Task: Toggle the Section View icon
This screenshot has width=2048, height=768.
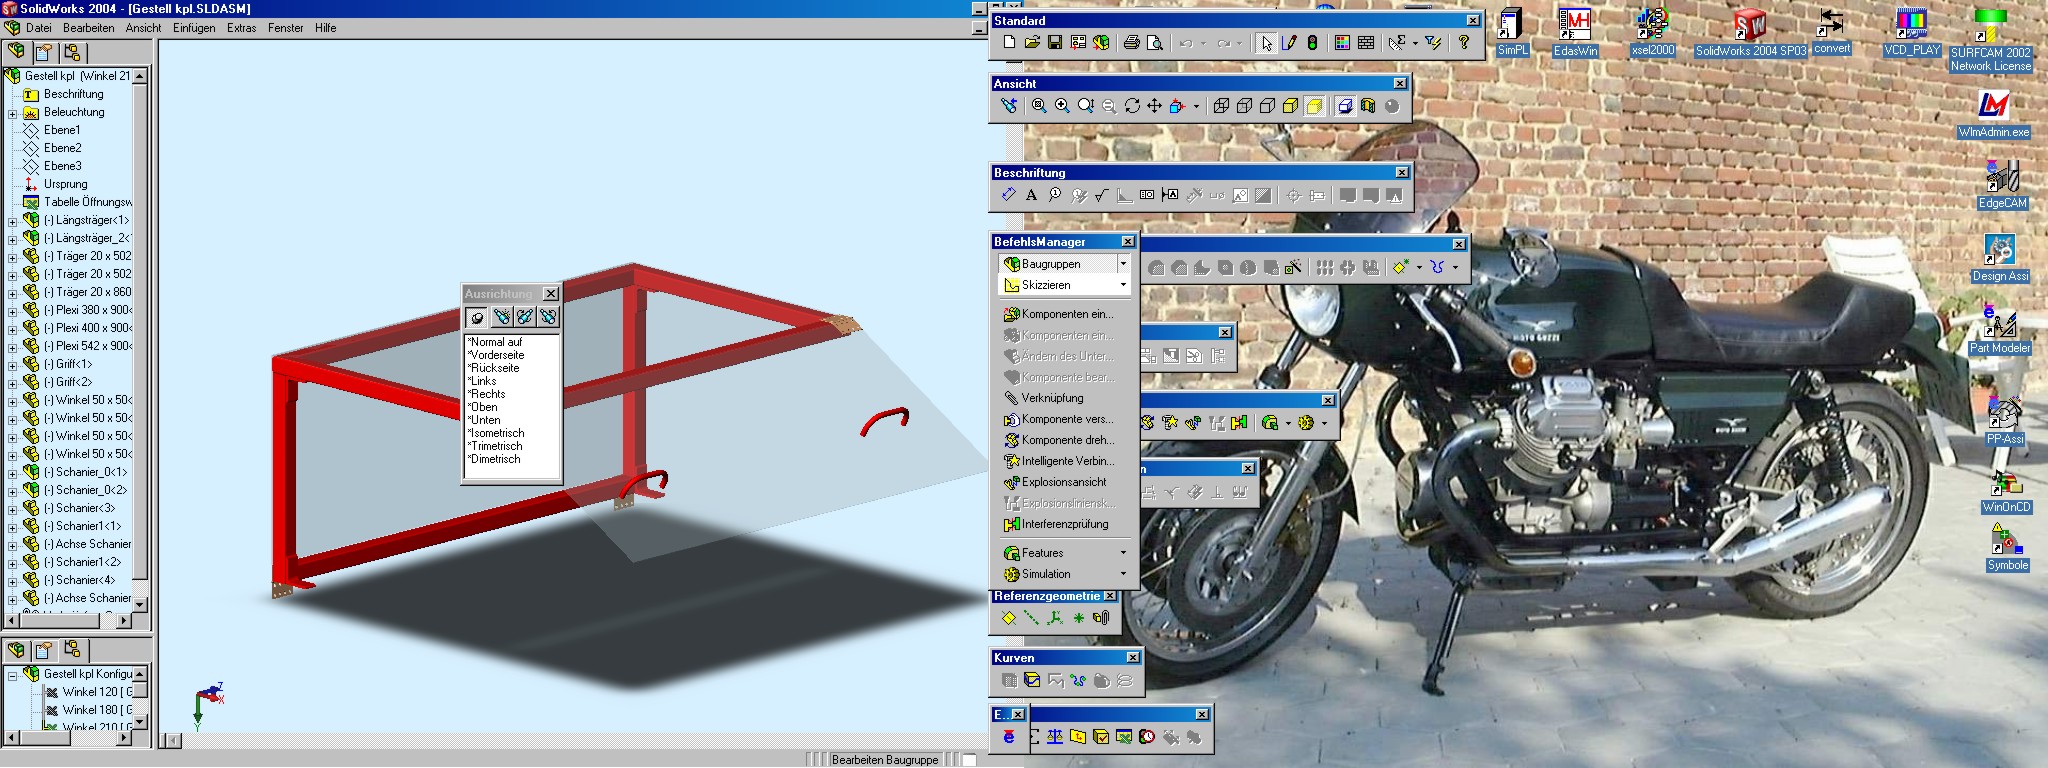Action: click(x=1368, y=106)
